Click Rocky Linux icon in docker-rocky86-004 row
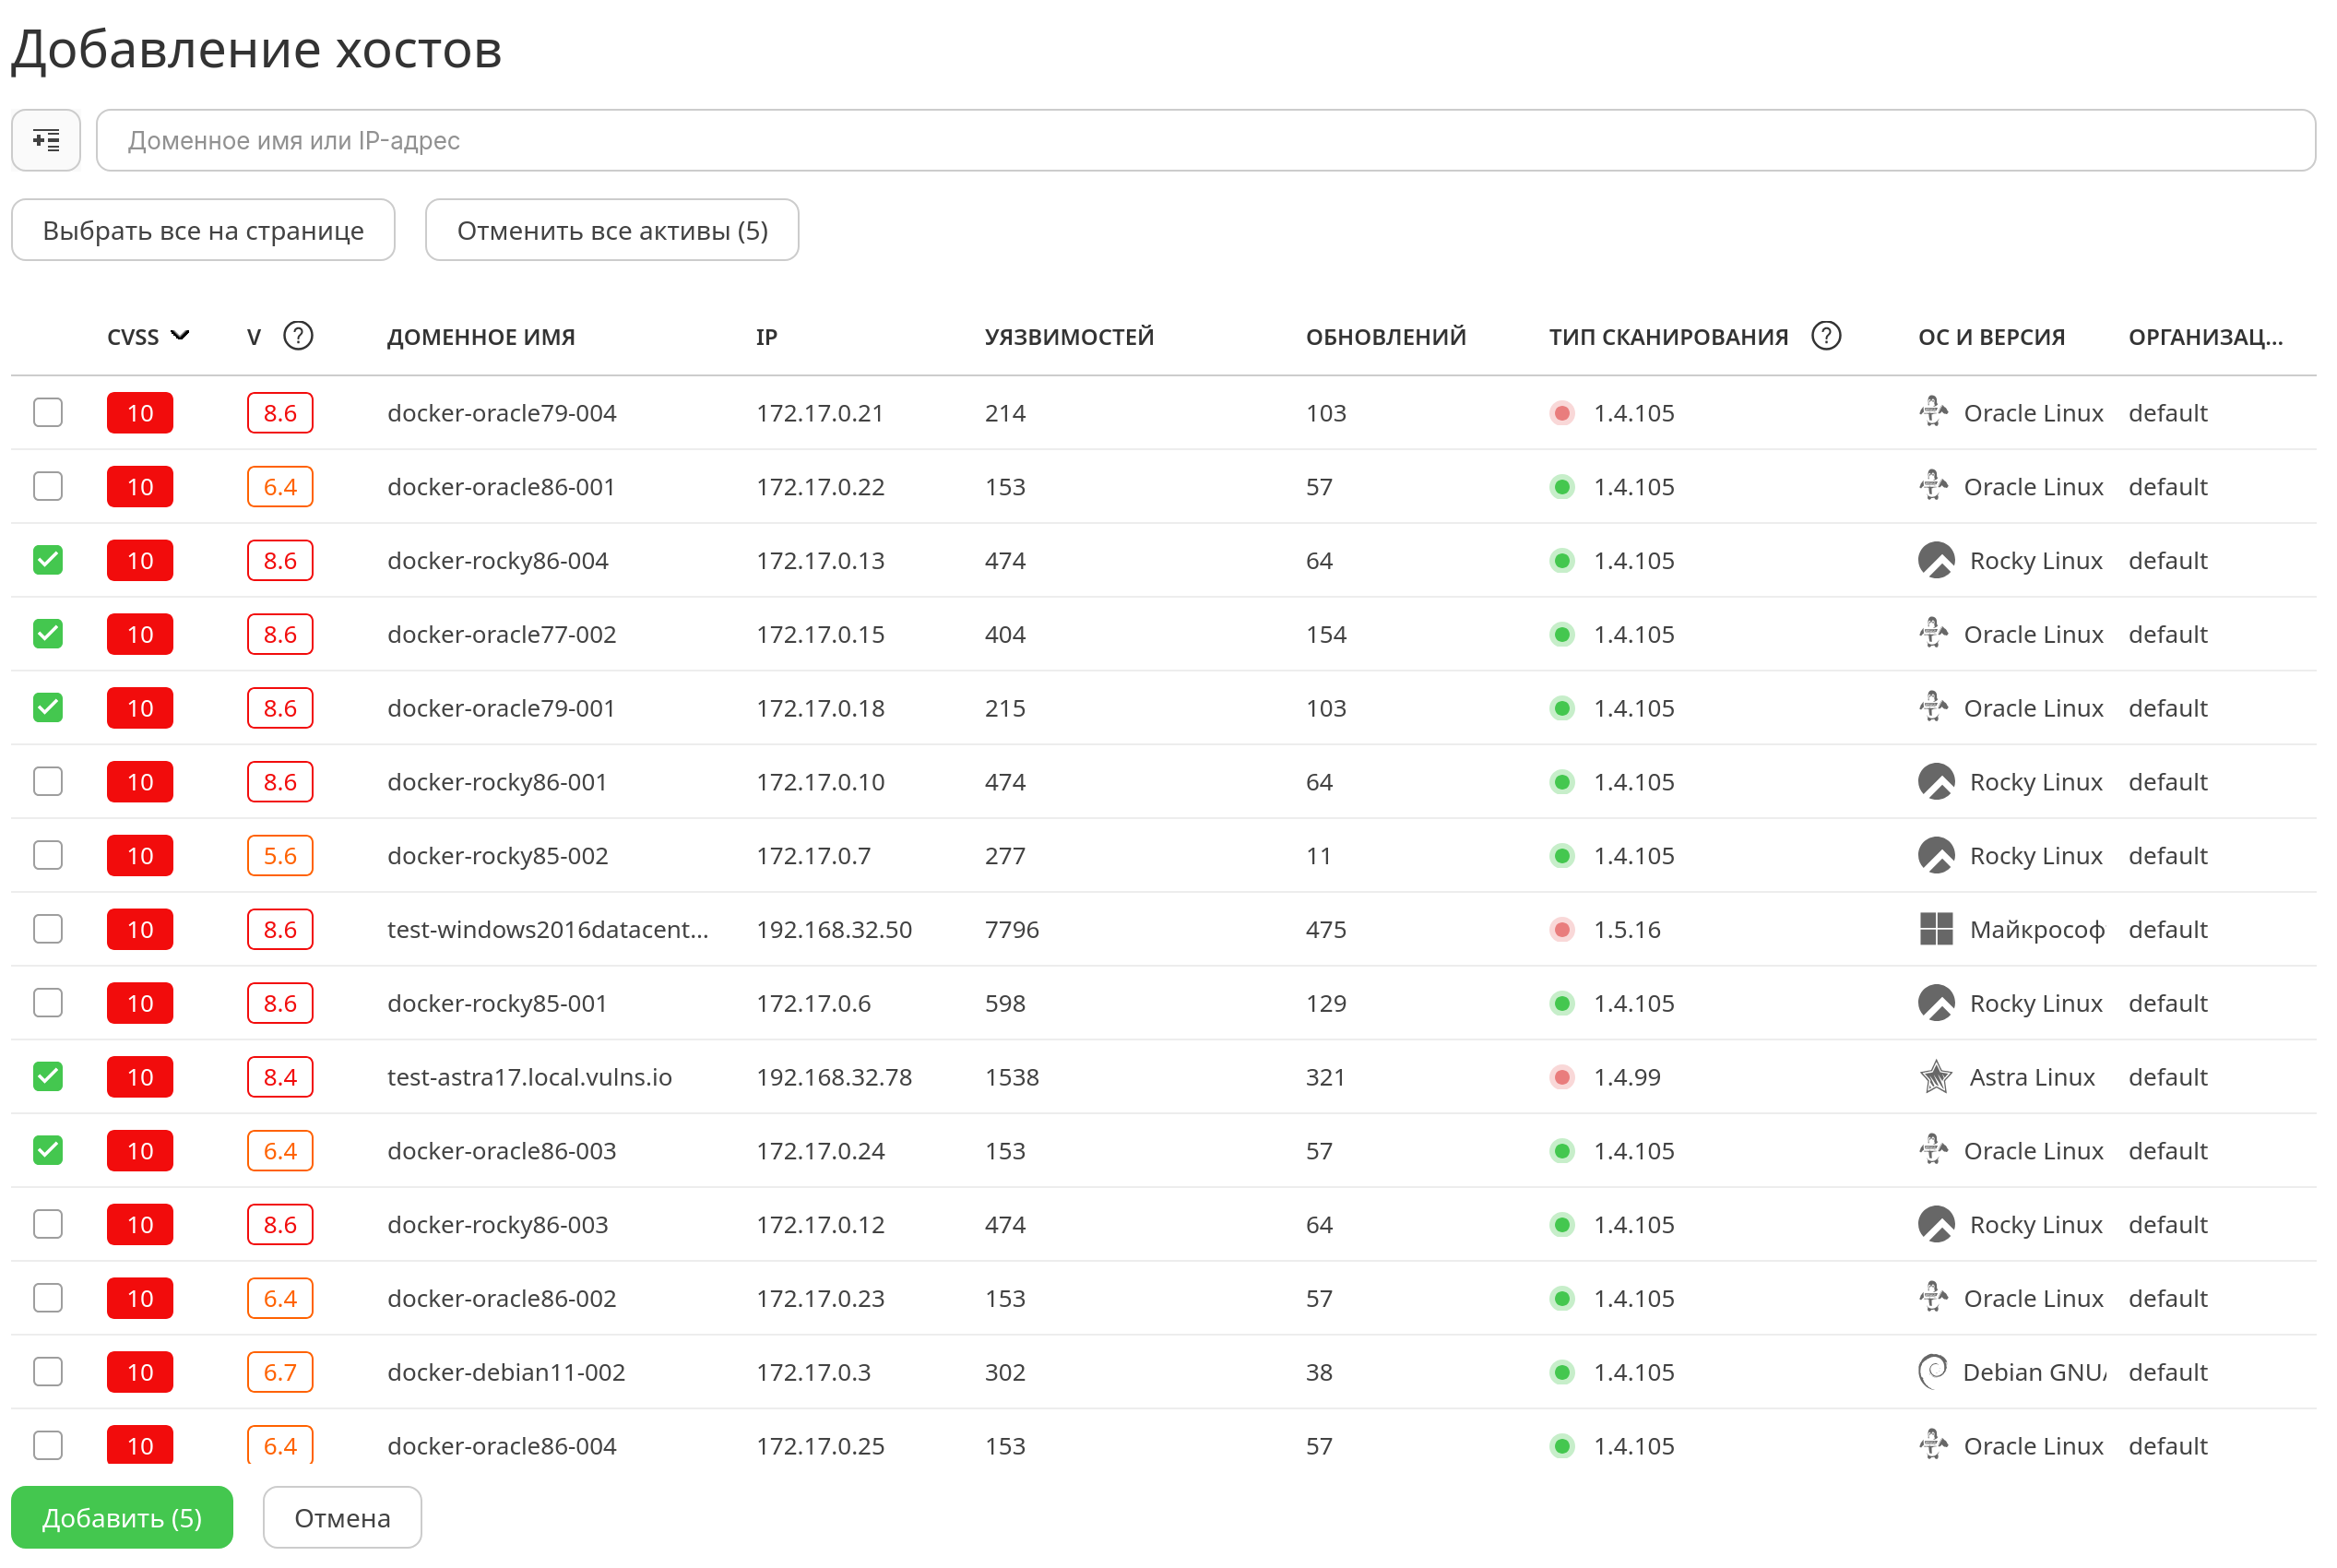The width and height of the screenshot is (2337, 1568). (1936, 561)
